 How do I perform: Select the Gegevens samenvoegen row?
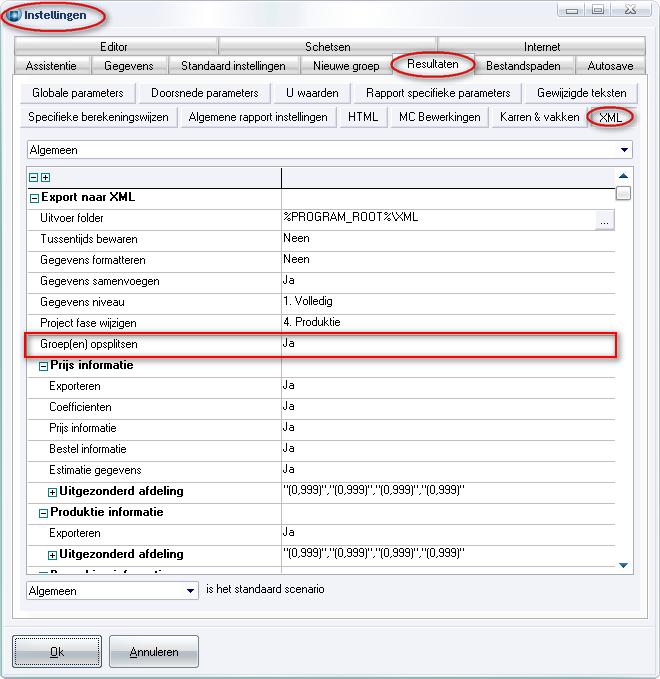321,283
